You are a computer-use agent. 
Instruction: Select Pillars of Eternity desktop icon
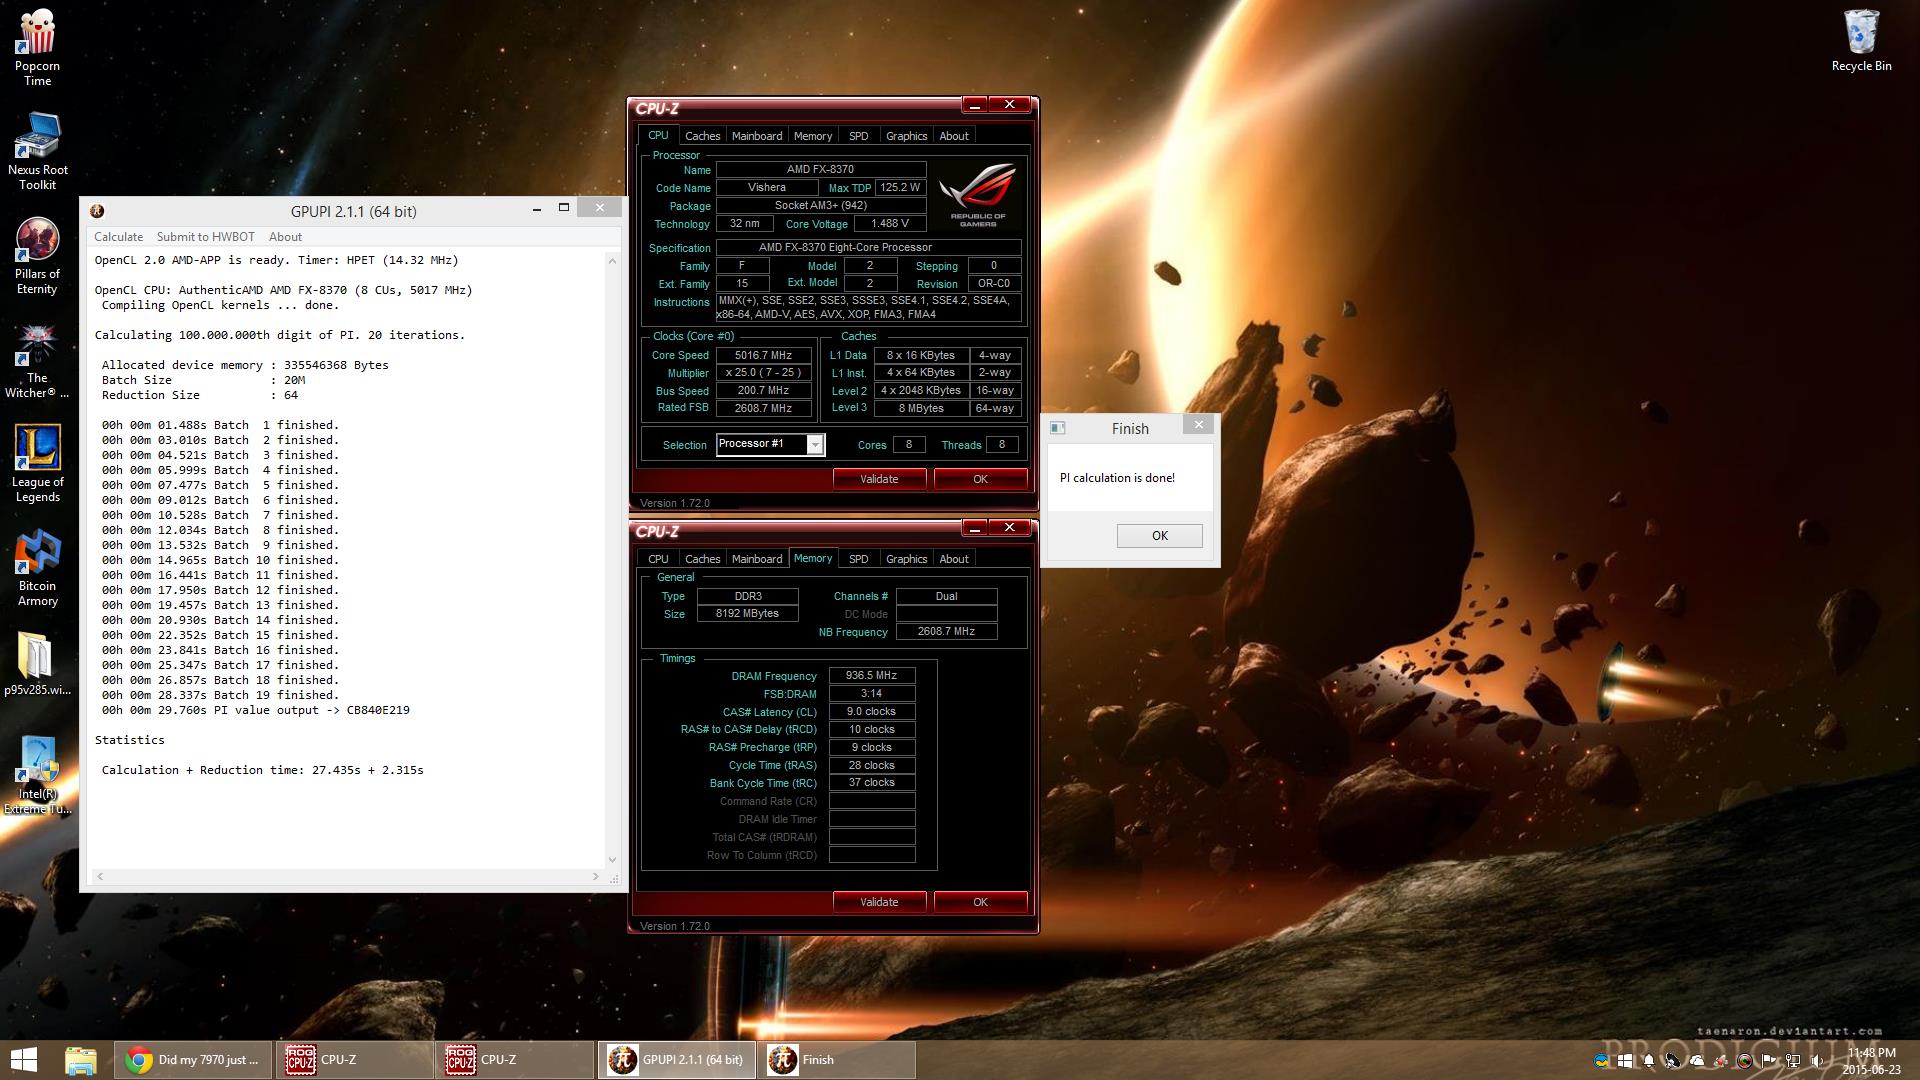click(37, 255)
